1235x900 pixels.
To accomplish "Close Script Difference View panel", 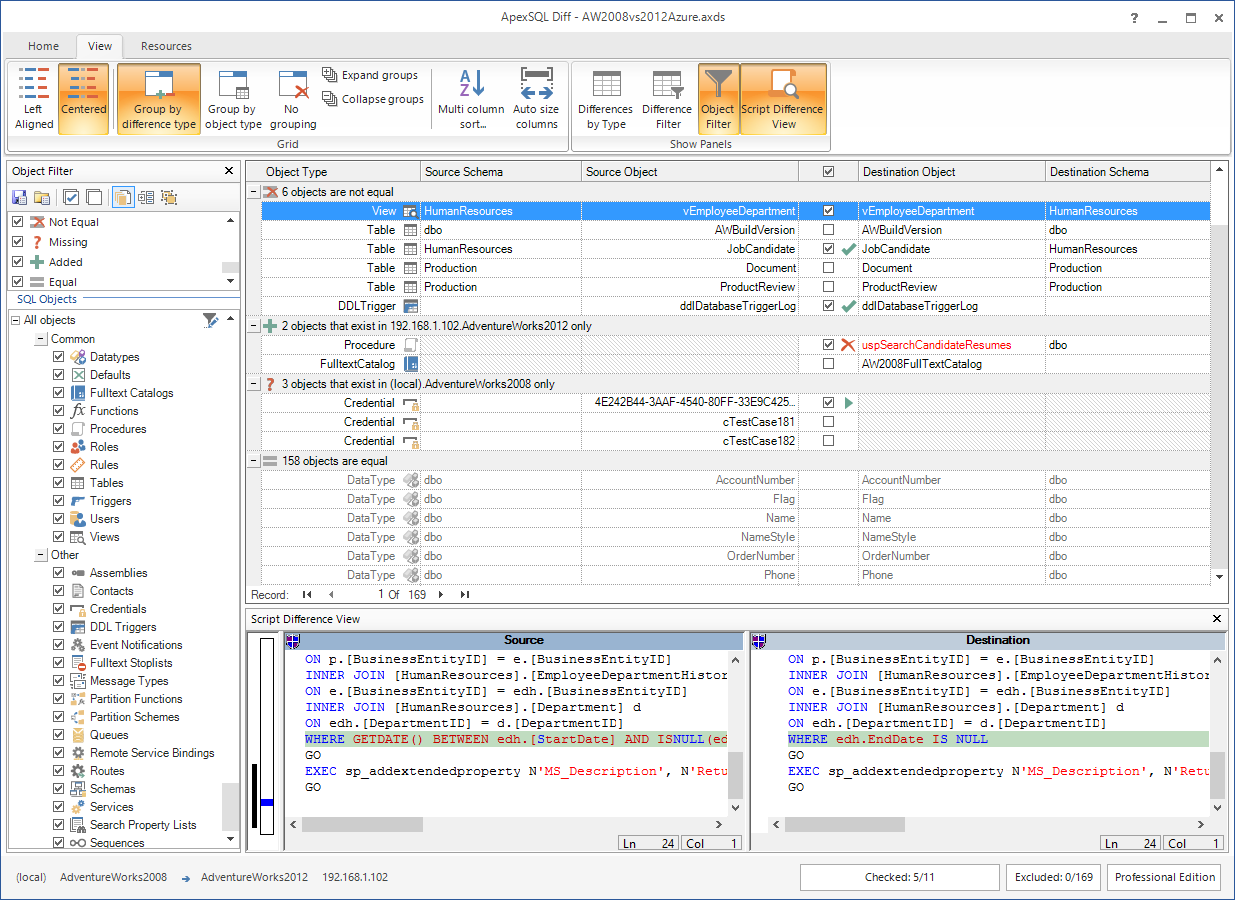I will pyautogui.click(x=1217, y=619).
